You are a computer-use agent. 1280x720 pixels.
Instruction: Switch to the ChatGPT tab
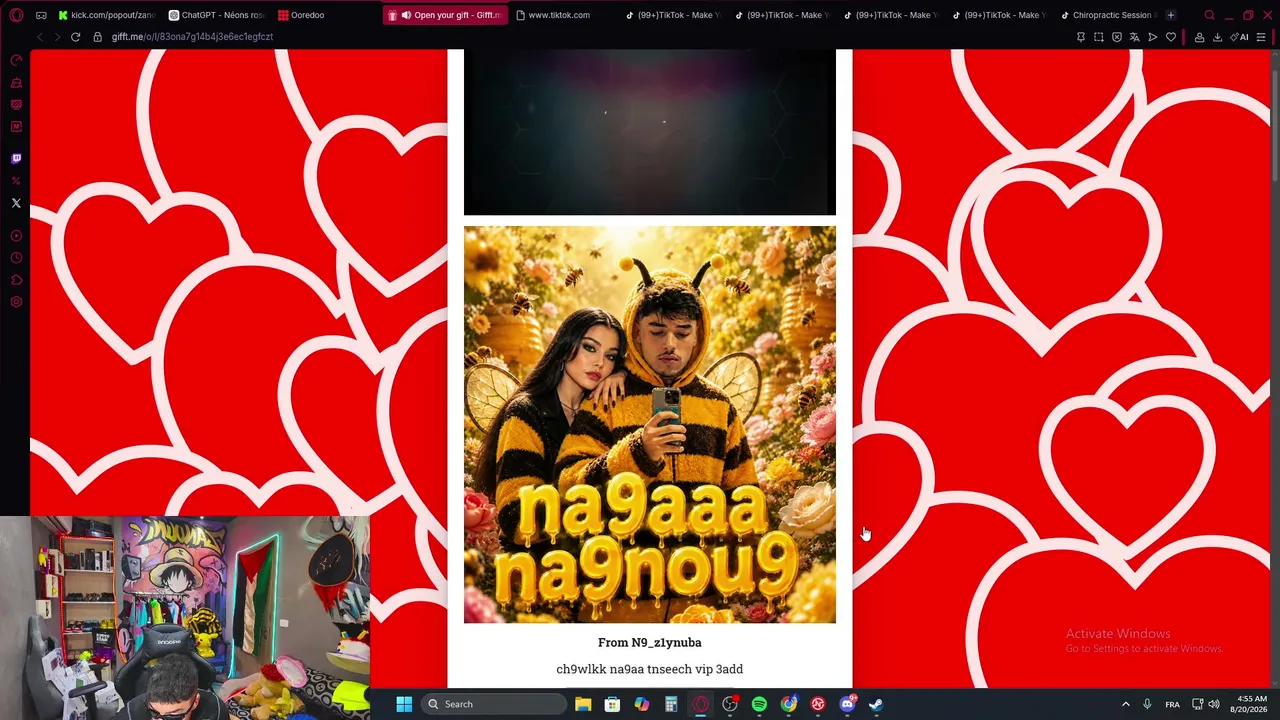click(215, 15)
